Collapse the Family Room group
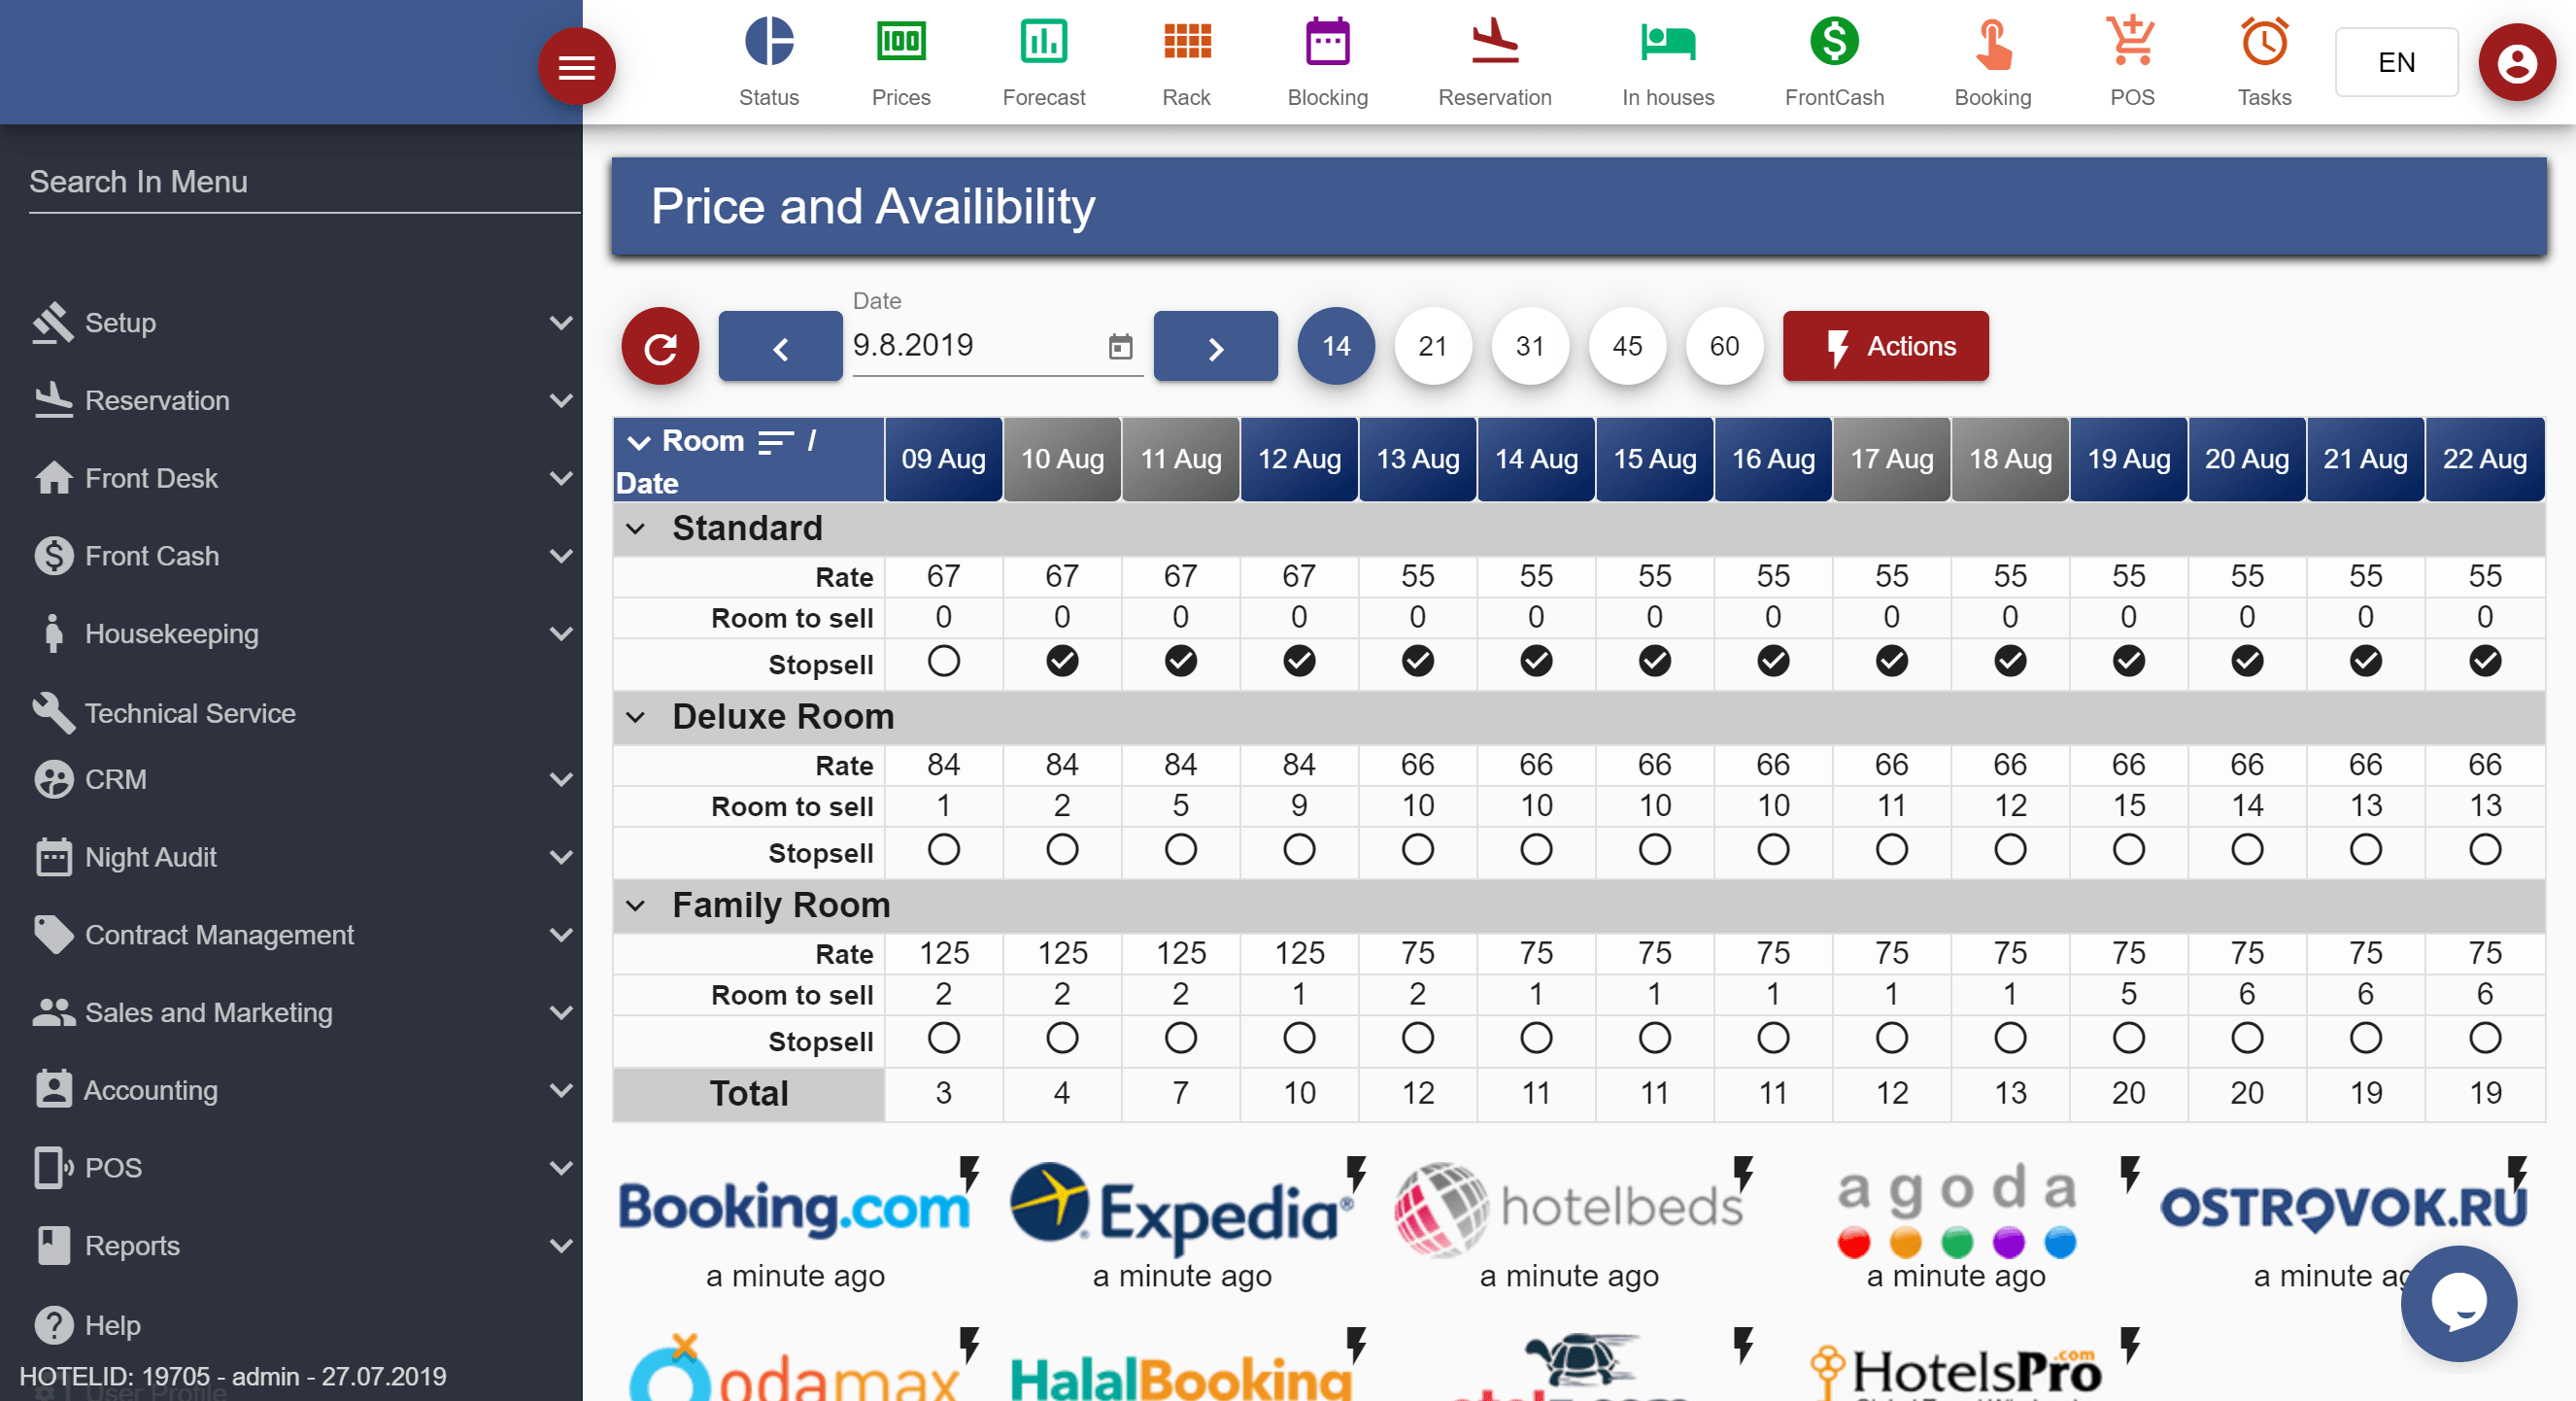 (635, 906)
